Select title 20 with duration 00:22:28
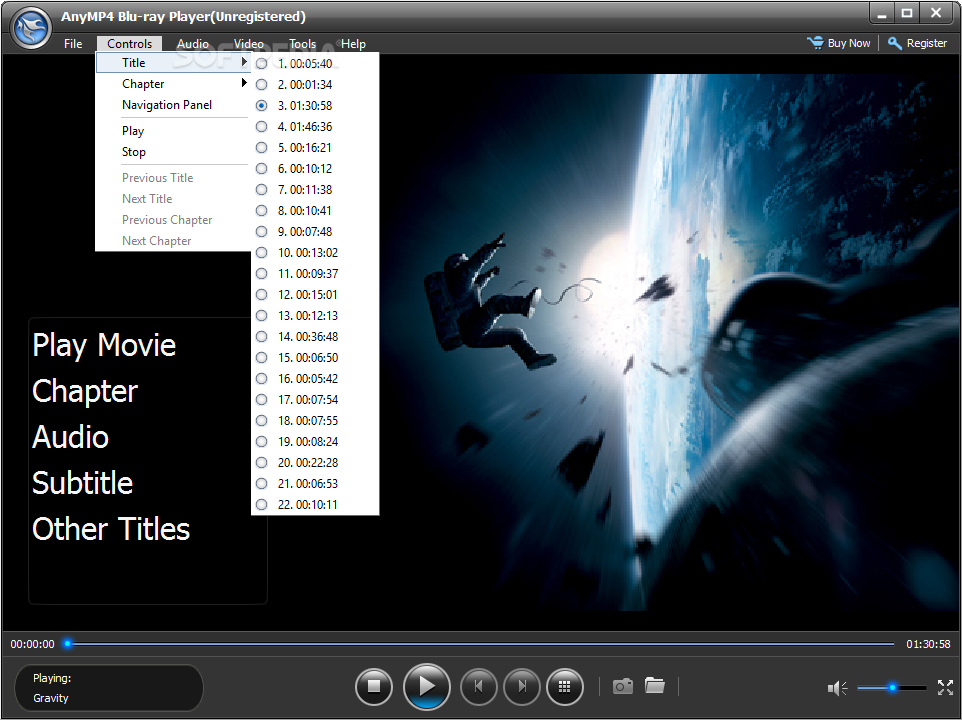The height and width of the screenshot is (720, 962). pos(315,462)
